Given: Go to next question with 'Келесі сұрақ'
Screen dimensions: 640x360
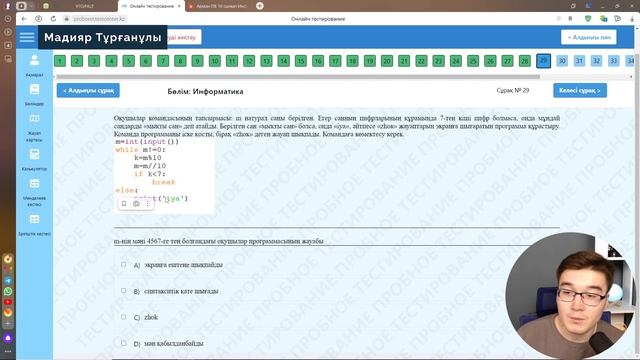Looking at the screenshot, I should click(580, 90).
